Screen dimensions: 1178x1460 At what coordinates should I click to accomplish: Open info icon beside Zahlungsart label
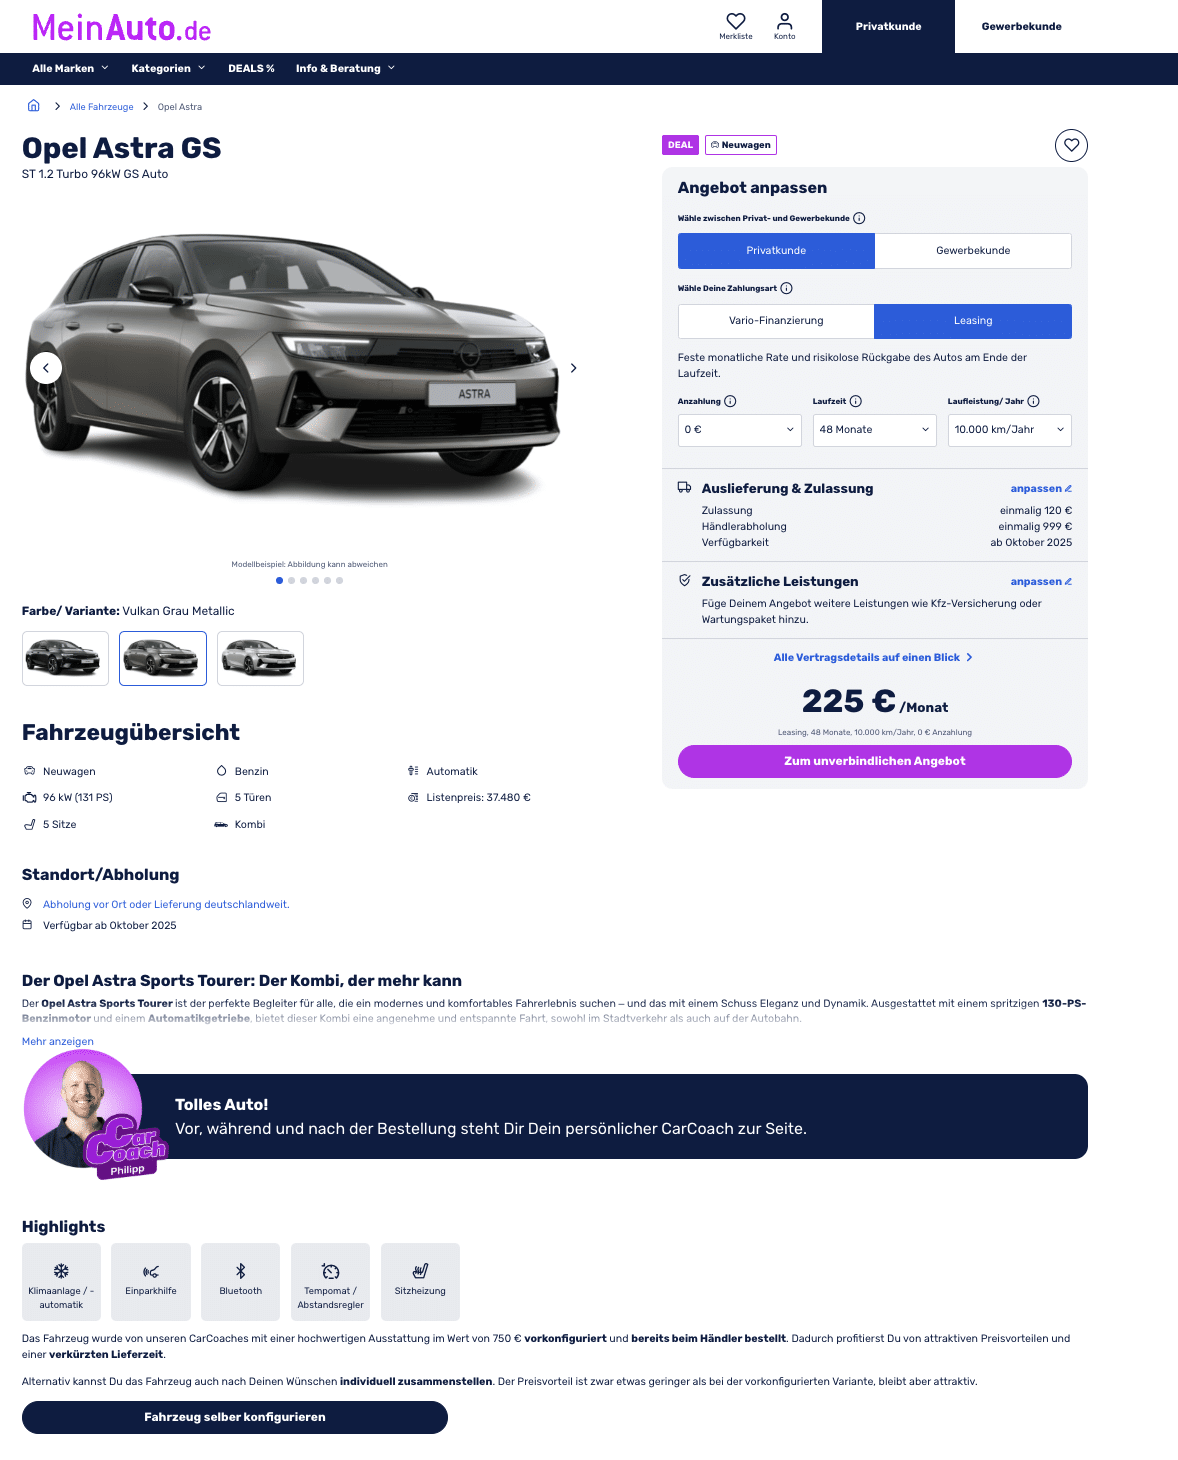point(786,288)
